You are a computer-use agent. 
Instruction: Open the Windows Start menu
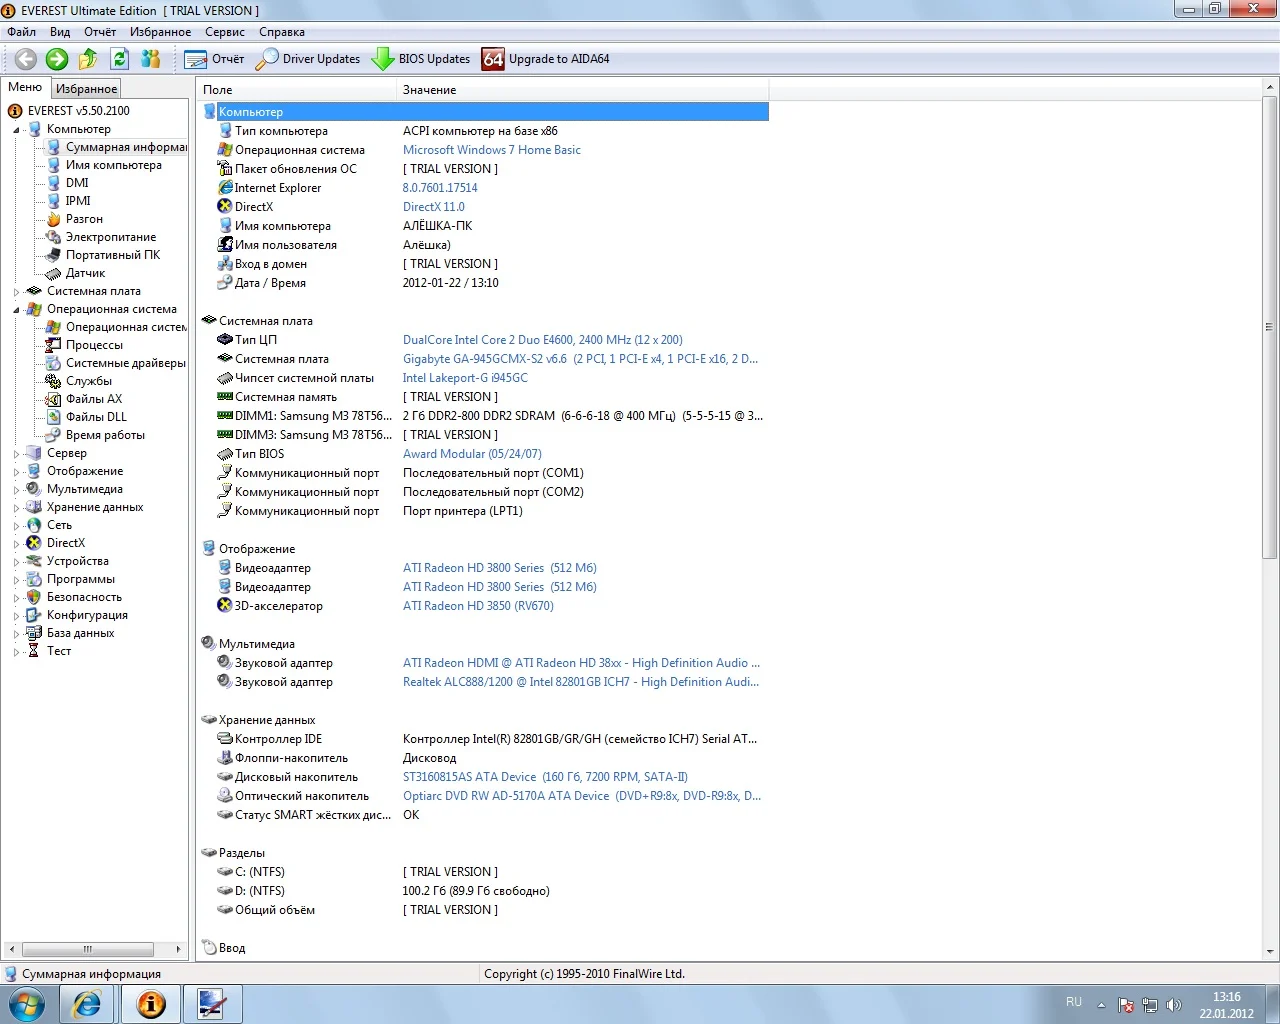point(27,1004)
